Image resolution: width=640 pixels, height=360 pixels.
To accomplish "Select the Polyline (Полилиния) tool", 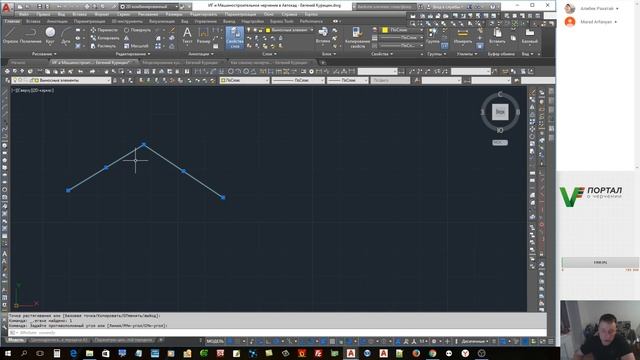I will (31, 35).
